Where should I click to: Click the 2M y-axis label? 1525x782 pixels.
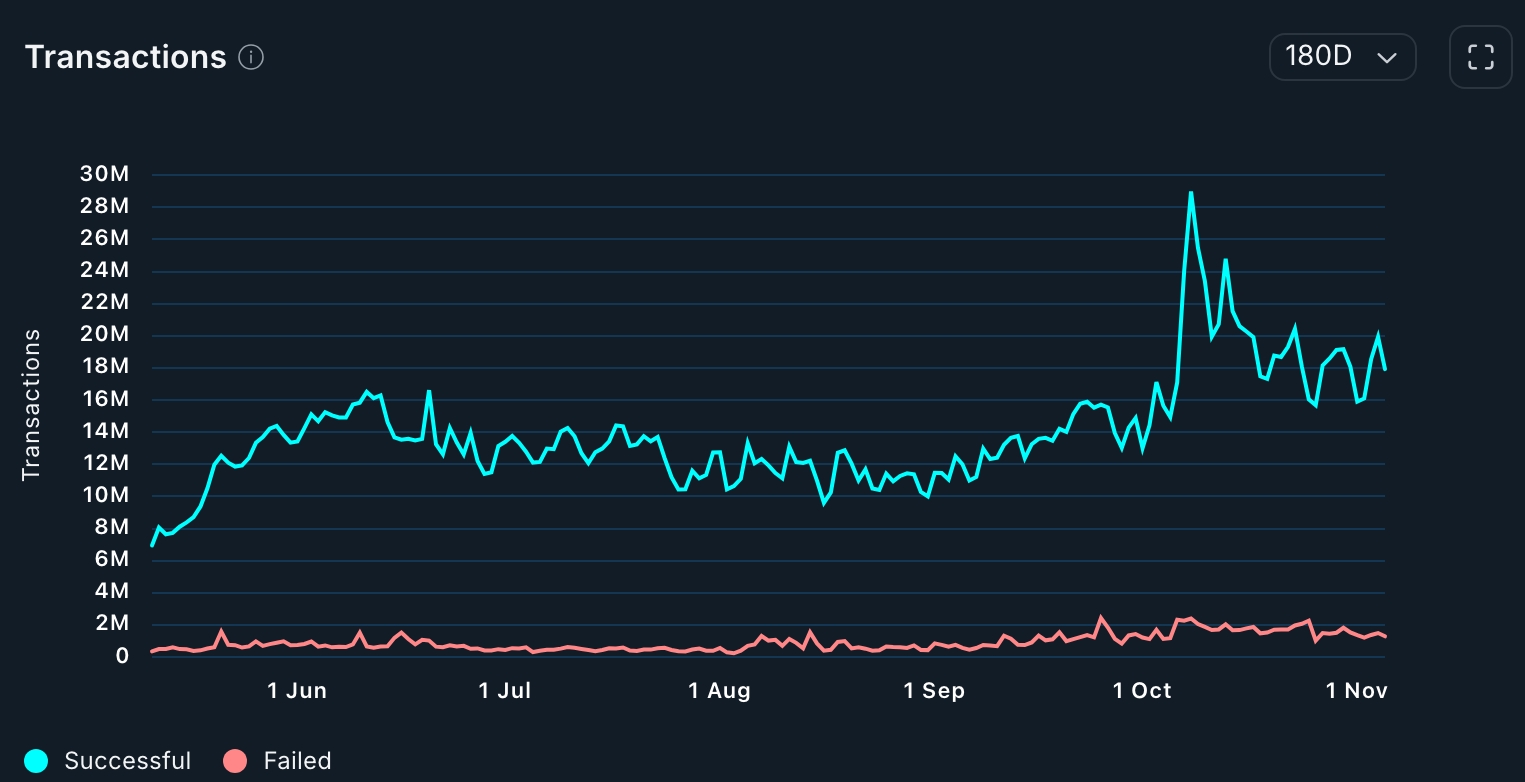[110, 624]
